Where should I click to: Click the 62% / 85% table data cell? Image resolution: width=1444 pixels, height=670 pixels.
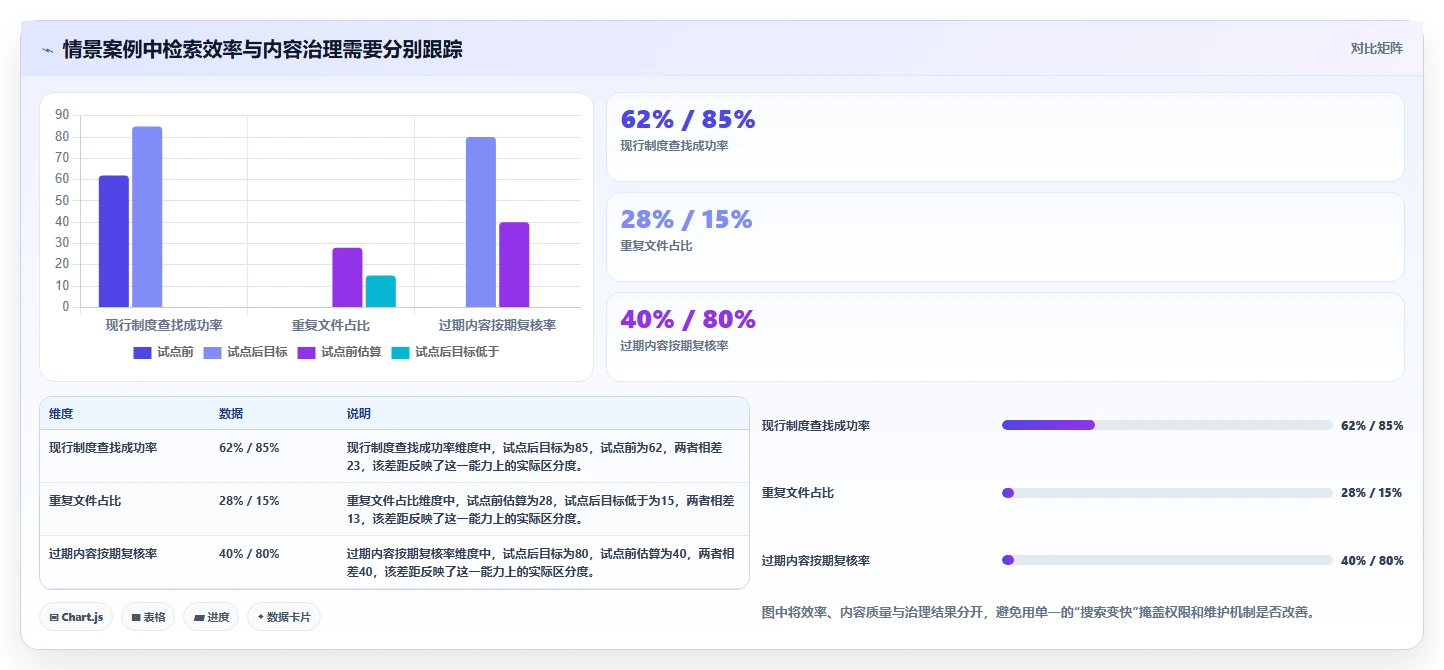(x=249, y=448)
